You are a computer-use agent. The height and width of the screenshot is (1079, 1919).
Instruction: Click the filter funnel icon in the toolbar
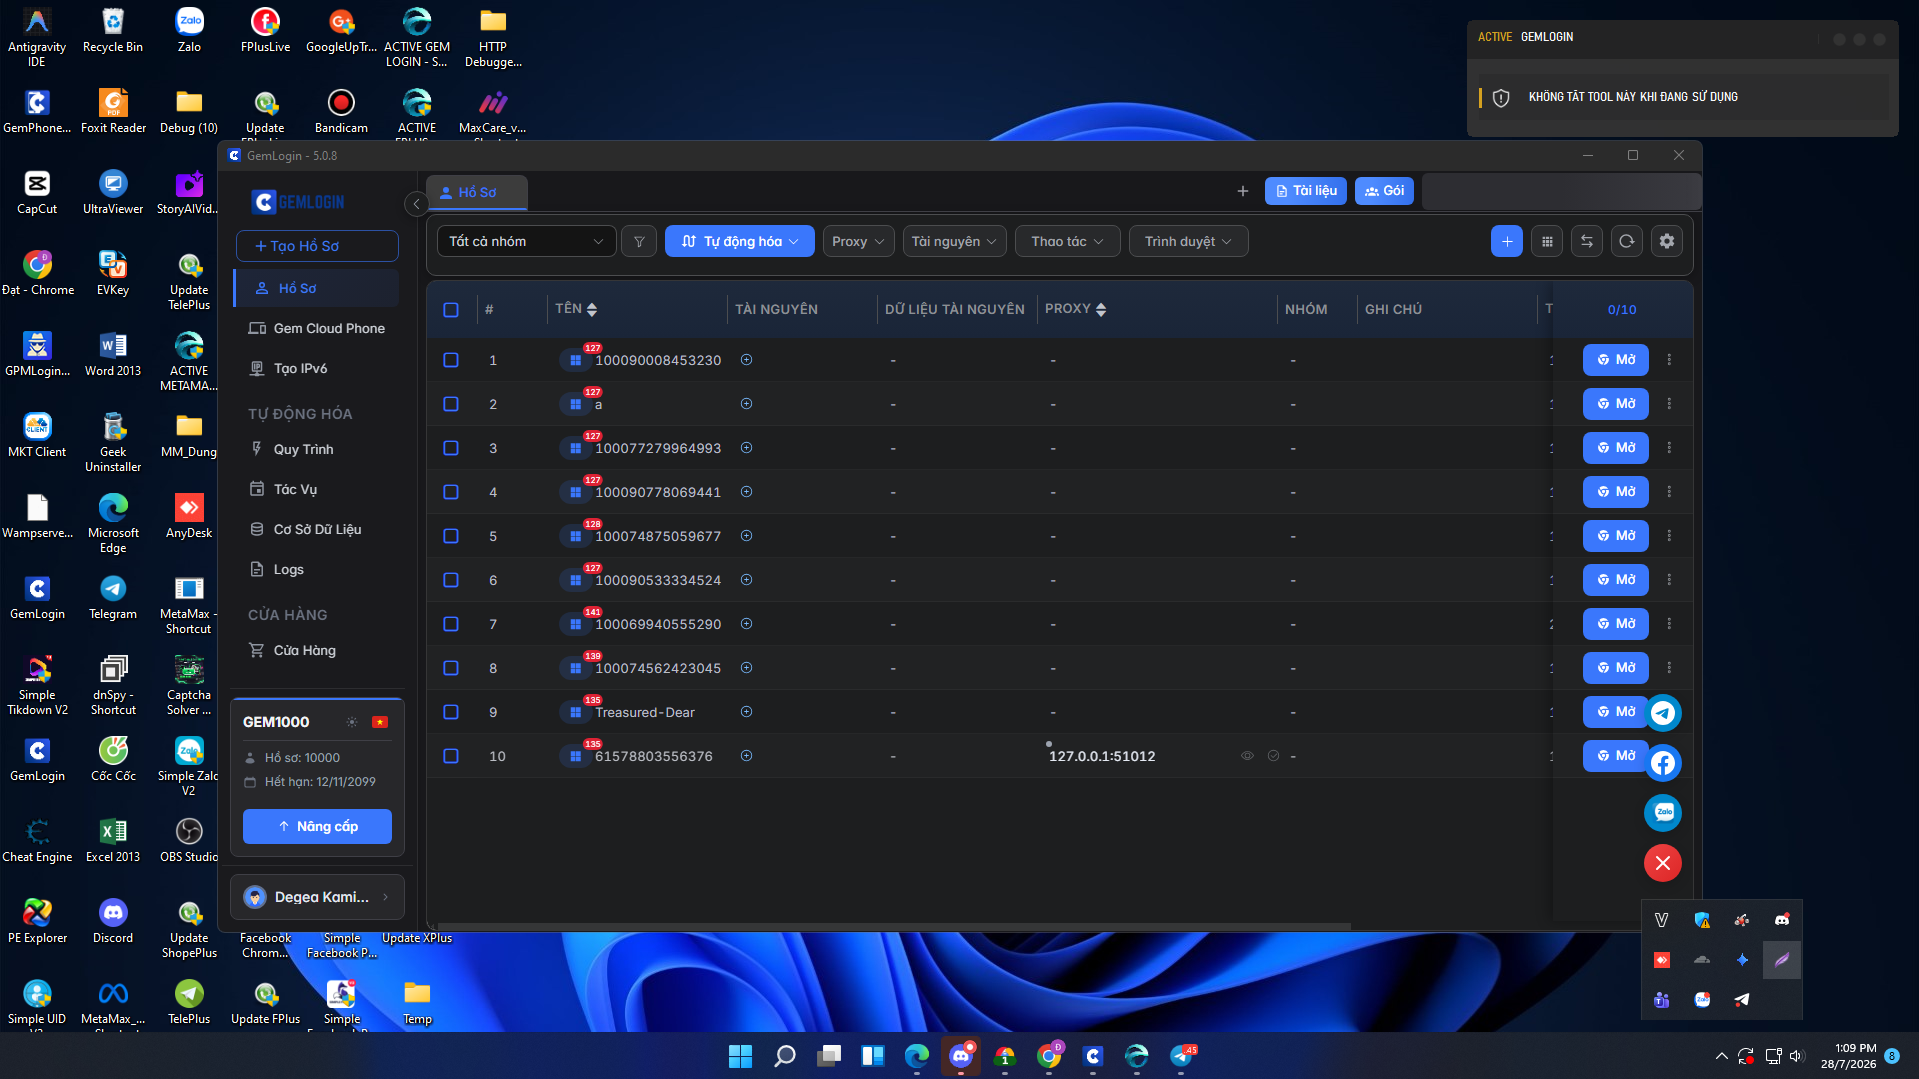[639, 241]
